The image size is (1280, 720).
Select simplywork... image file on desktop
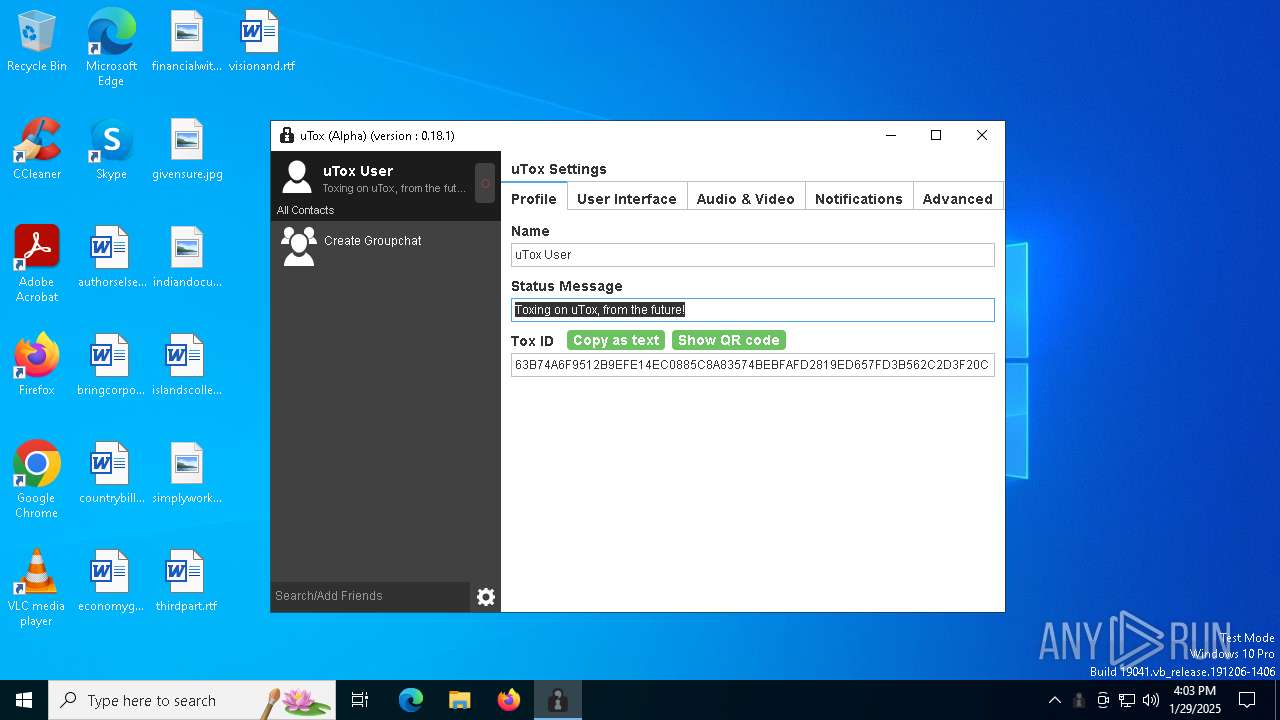click(x=187, y=474)
